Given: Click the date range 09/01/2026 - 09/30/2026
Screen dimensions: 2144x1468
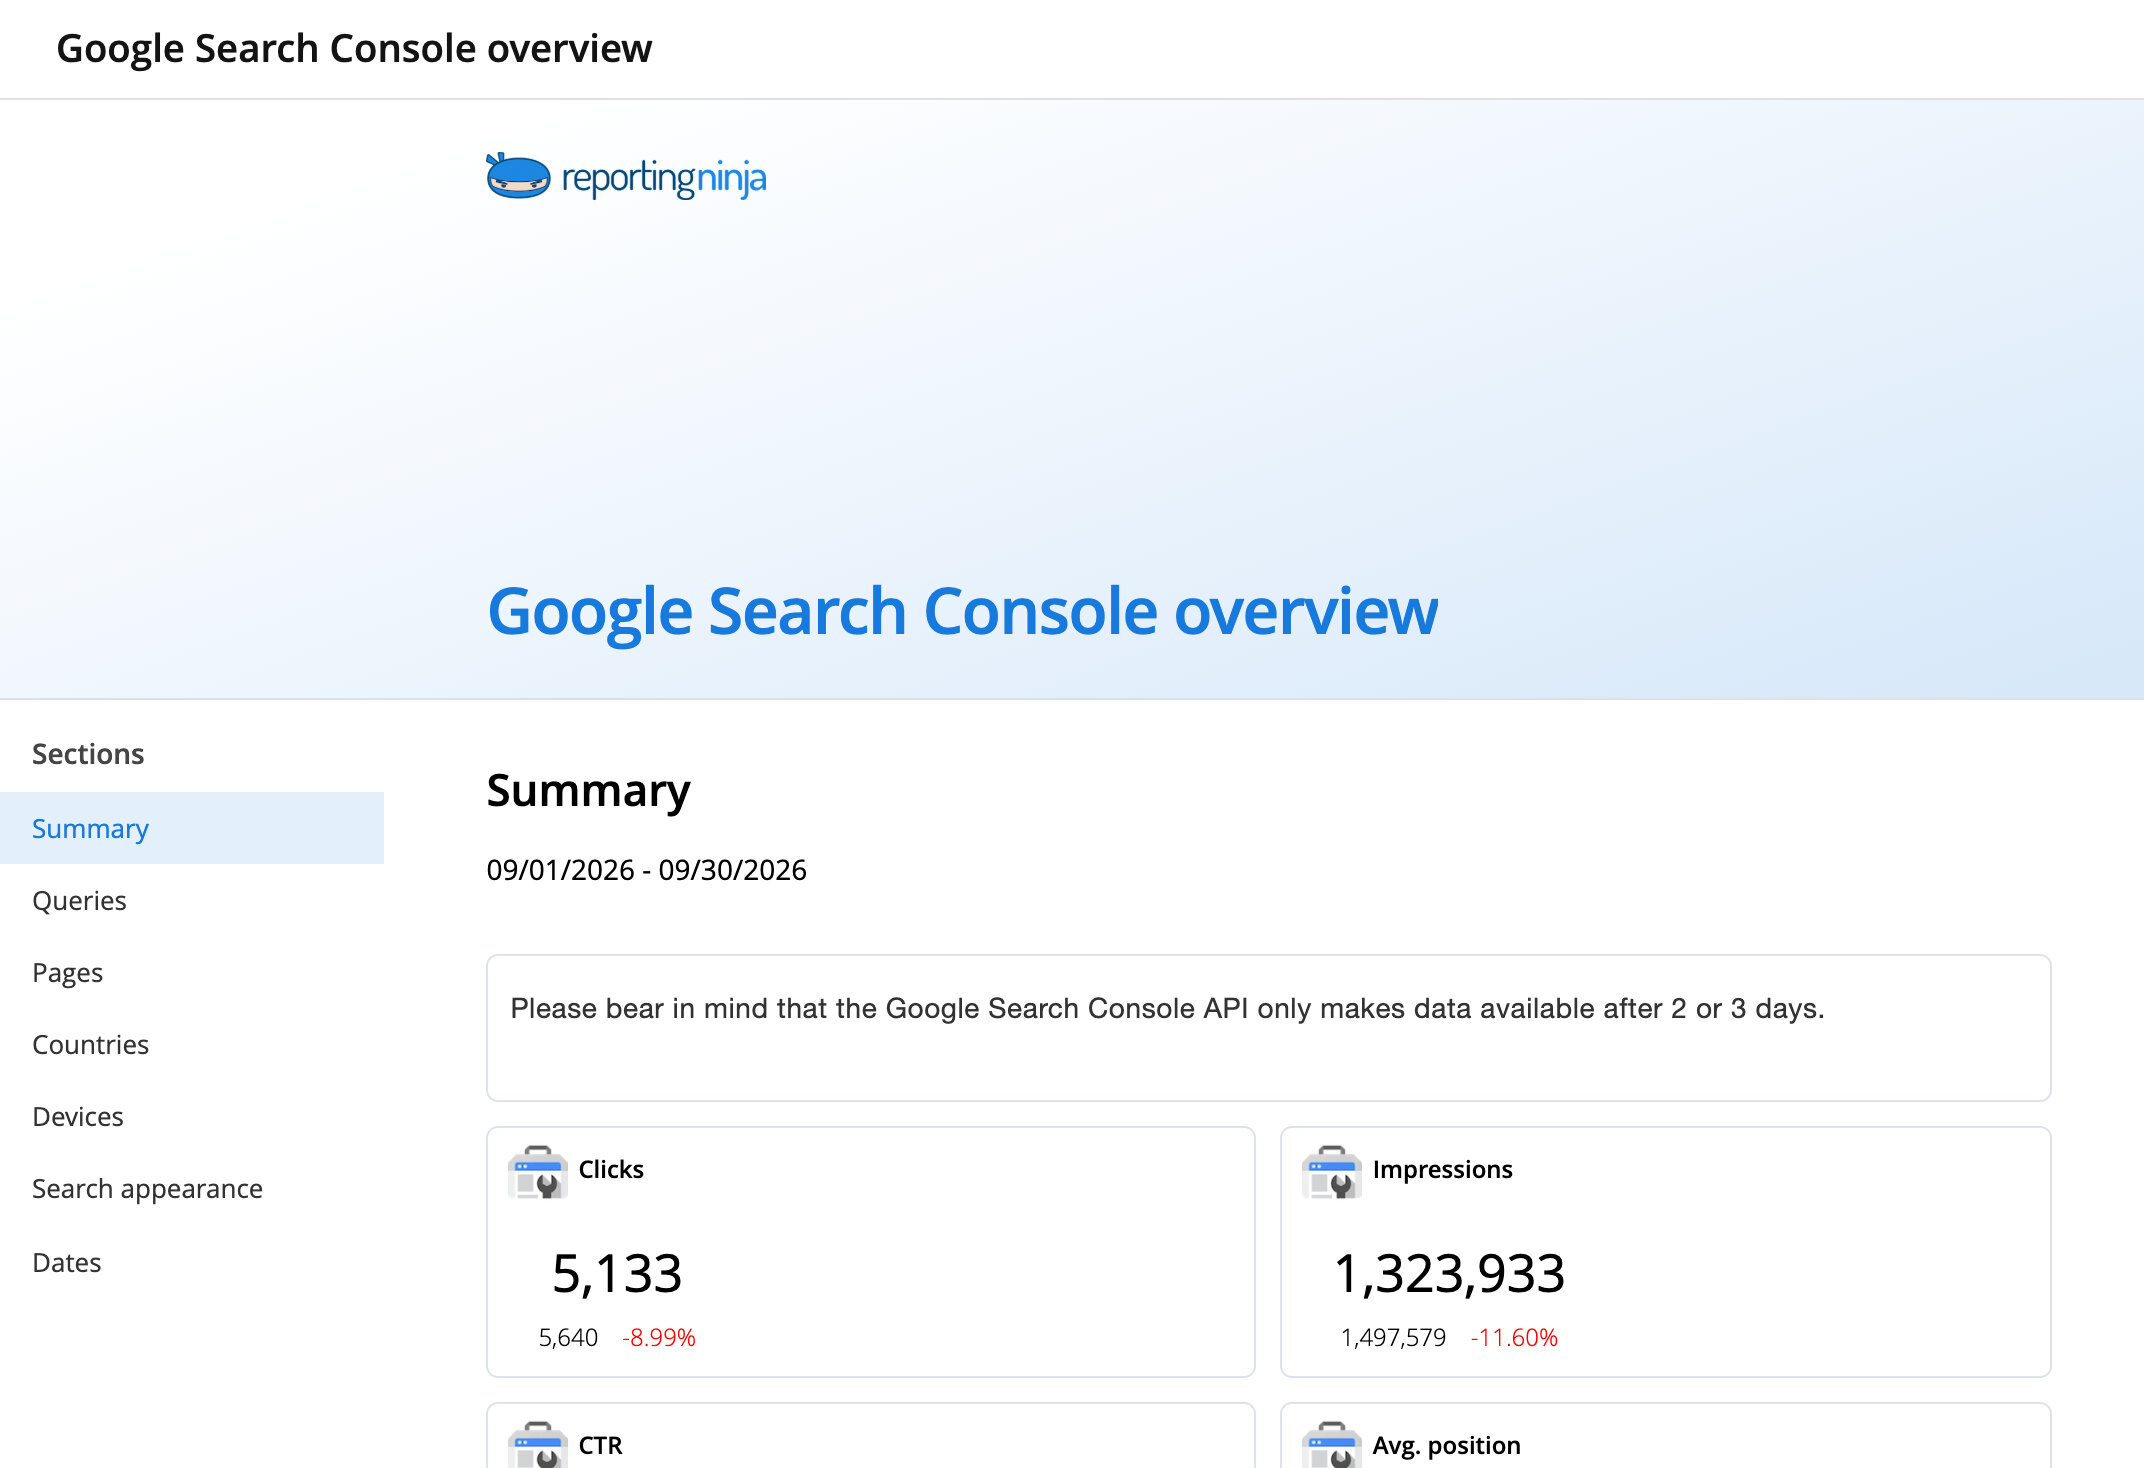Looking at the screenshot, I should point(646,870).
